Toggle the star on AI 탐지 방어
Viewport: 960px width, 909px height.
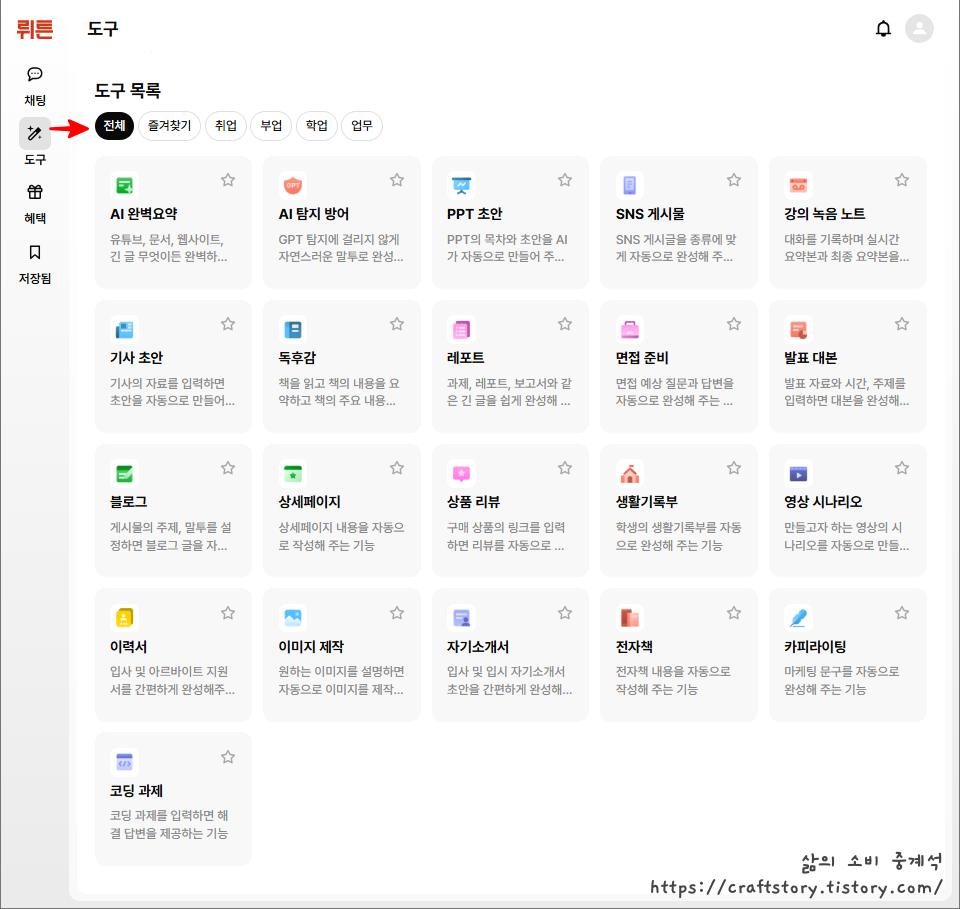397,179
